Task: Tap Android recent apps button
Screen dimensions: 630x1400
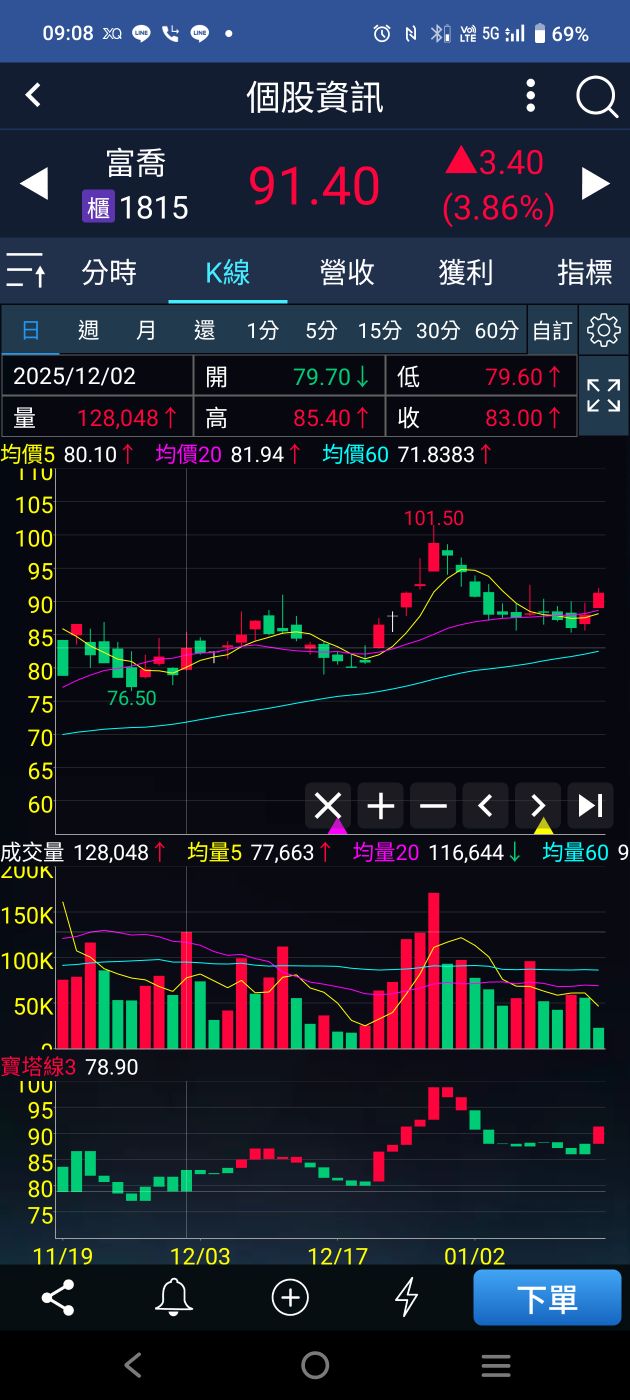Action: click(496, 1365)
